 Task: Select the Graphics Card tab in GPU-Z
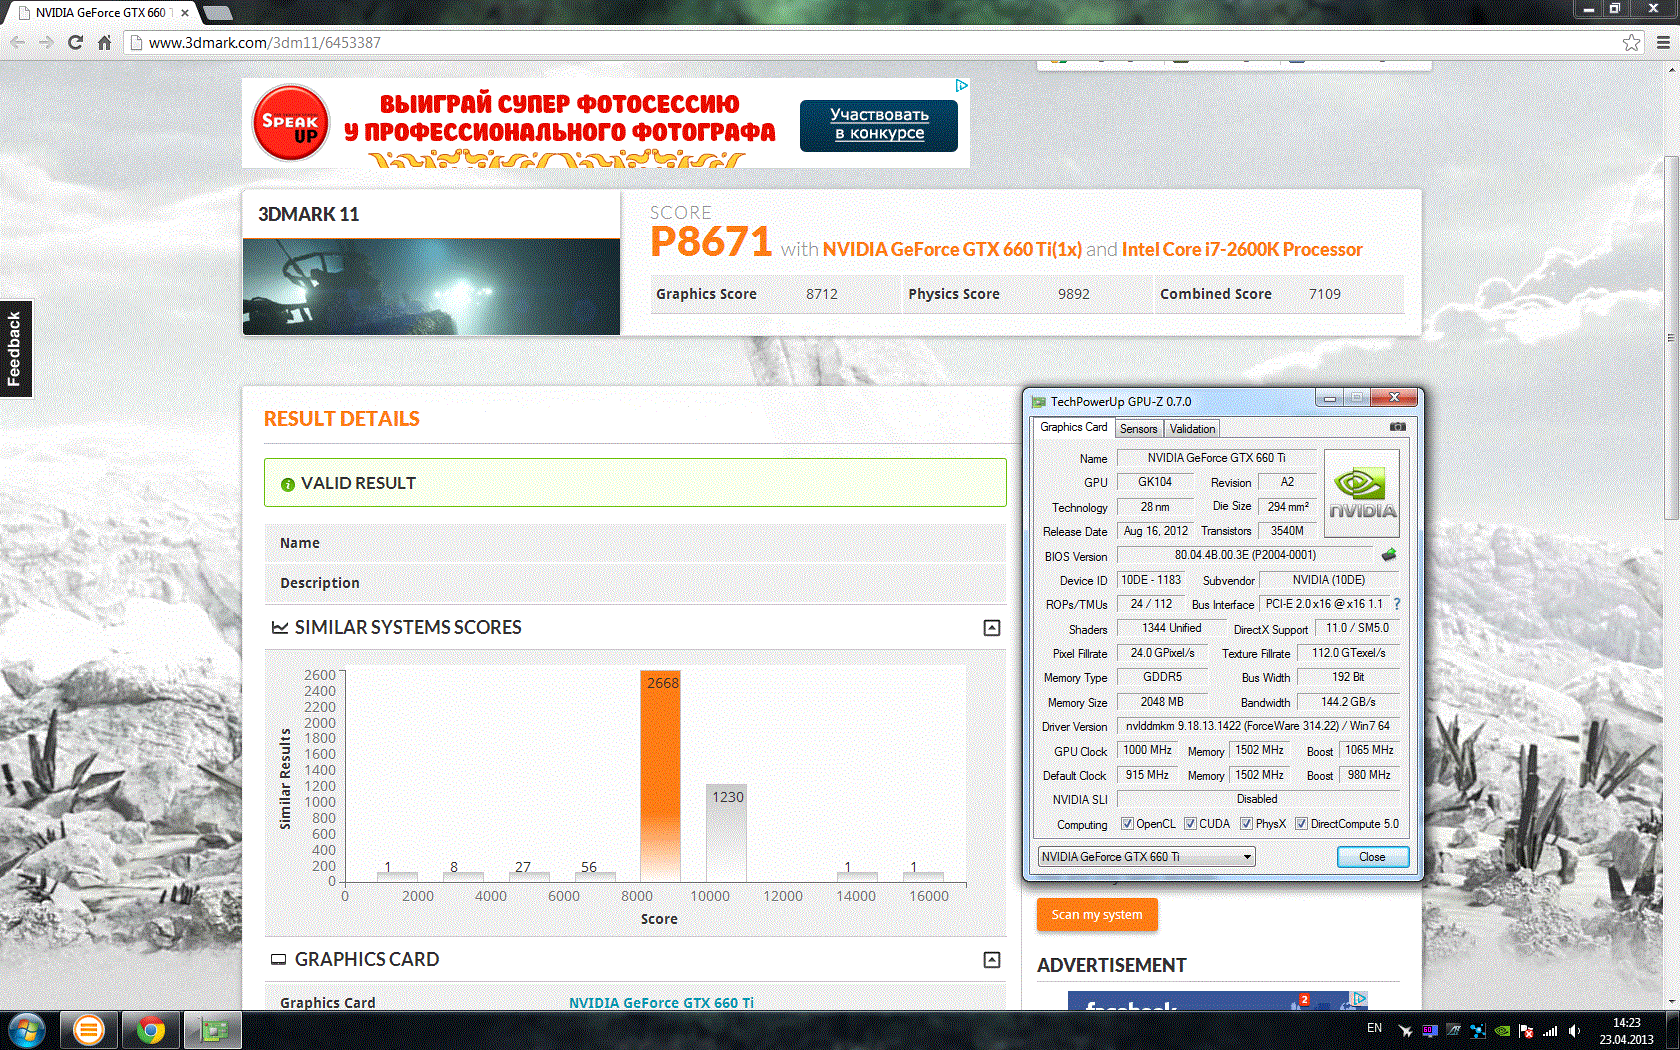pos(1073,427)
